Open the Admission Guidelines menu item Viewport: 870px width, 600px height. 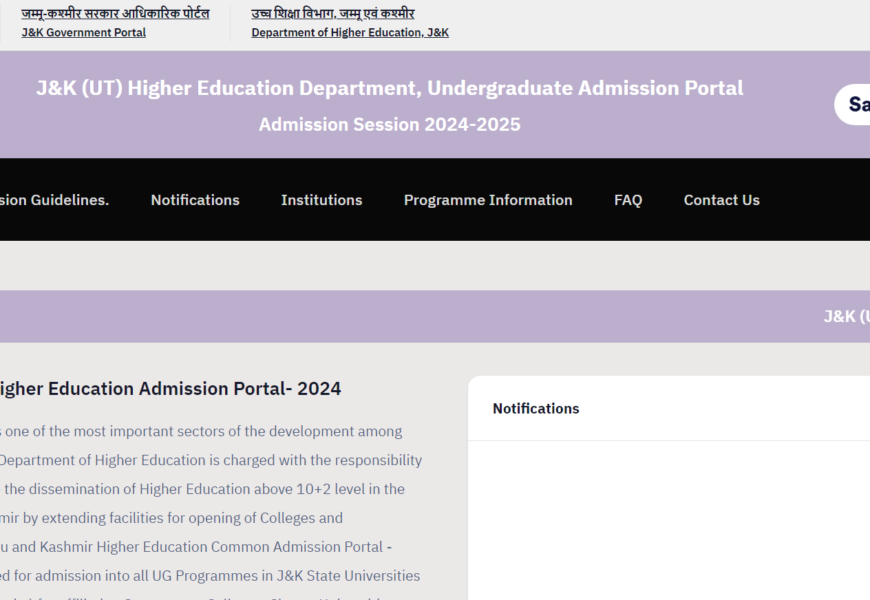[54, 200]
